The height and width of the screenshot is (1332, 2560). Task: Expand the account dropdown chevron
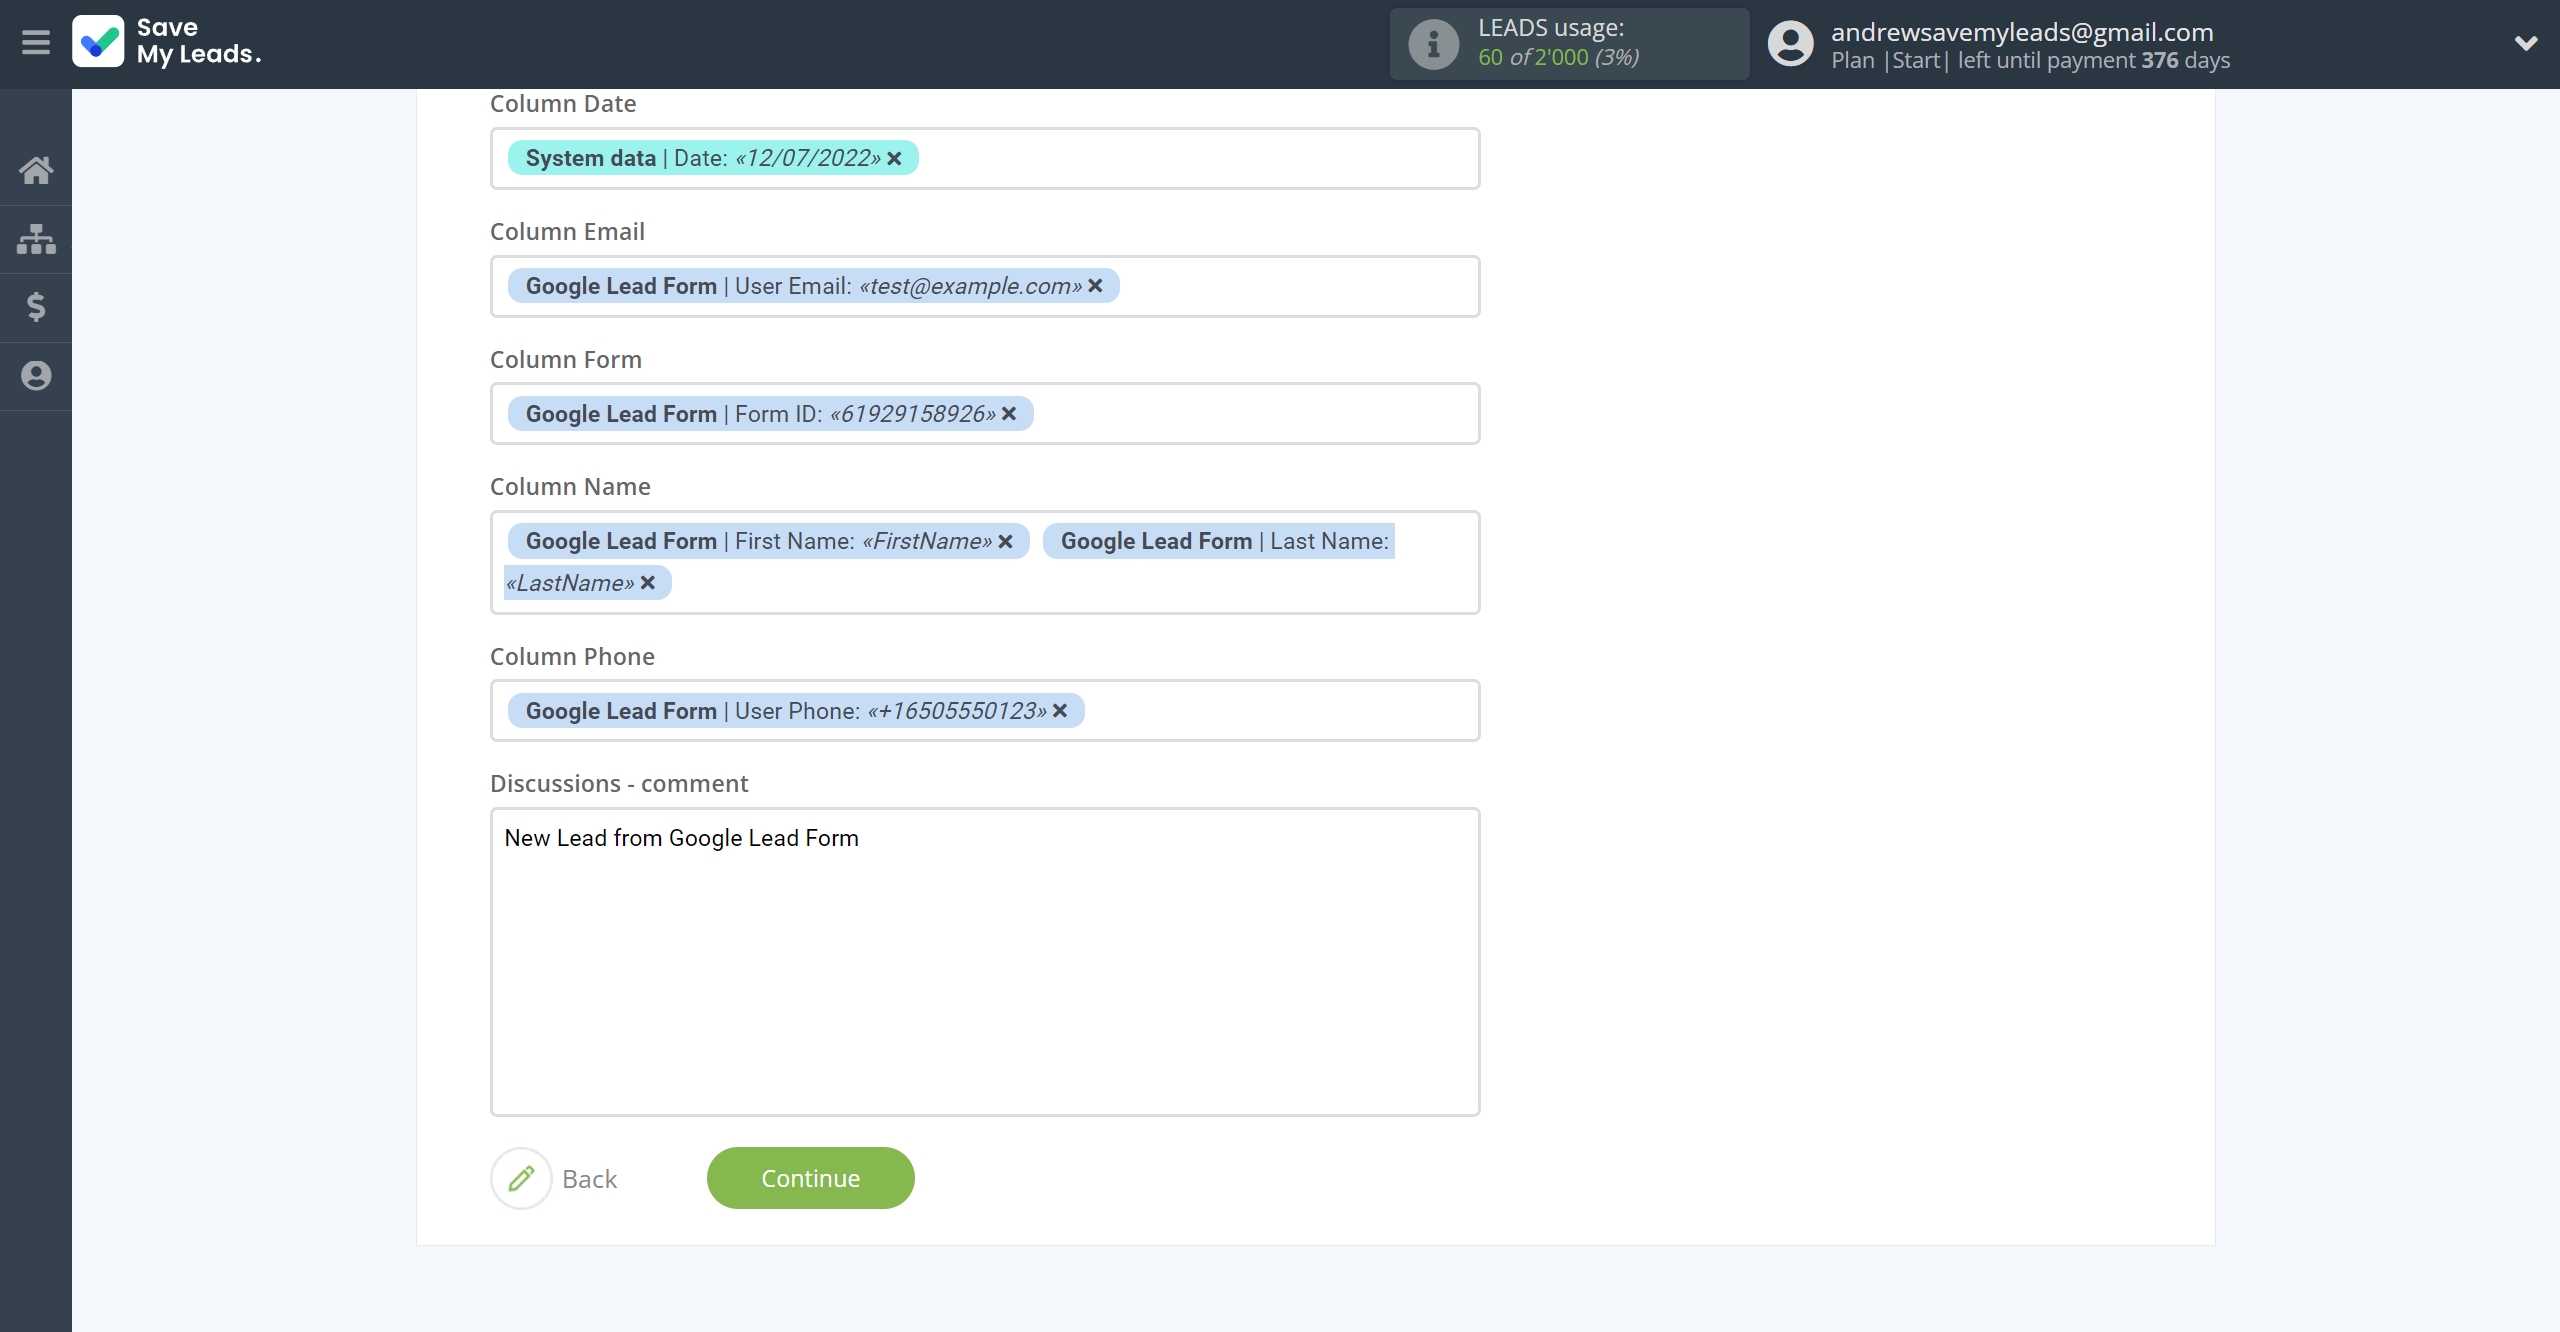[2526, 43]
